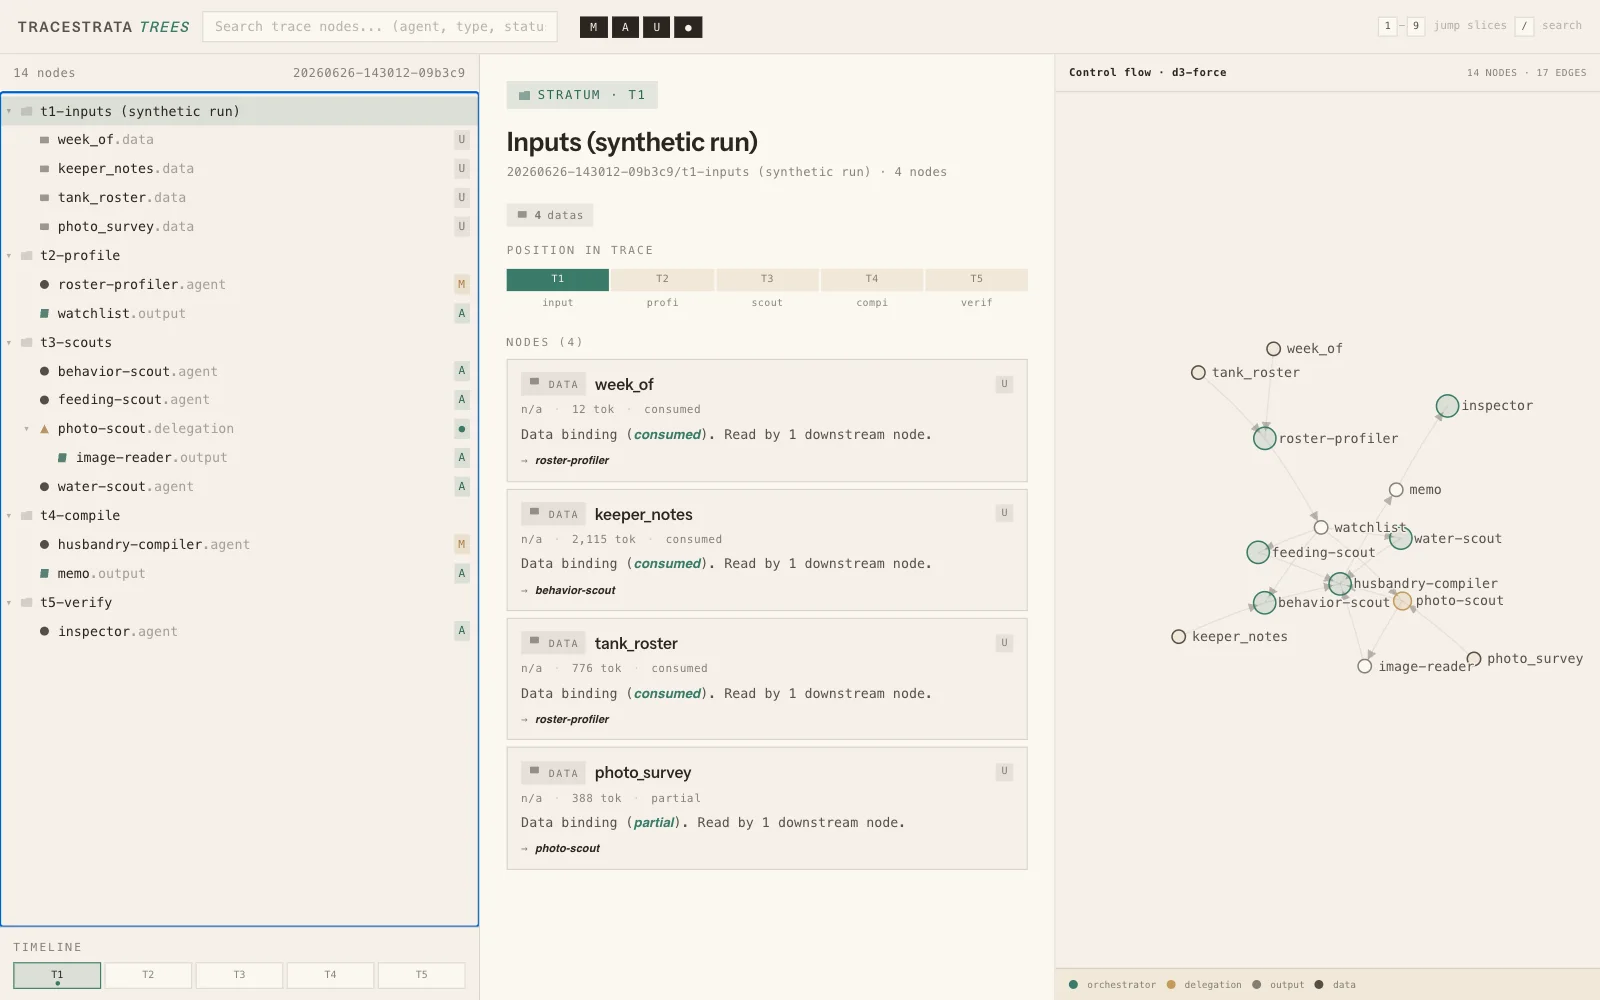Viewport: 1600px width, 1000px height.
Task: Follow the behavior-scout link under keeper_notes
Action: 575,591
